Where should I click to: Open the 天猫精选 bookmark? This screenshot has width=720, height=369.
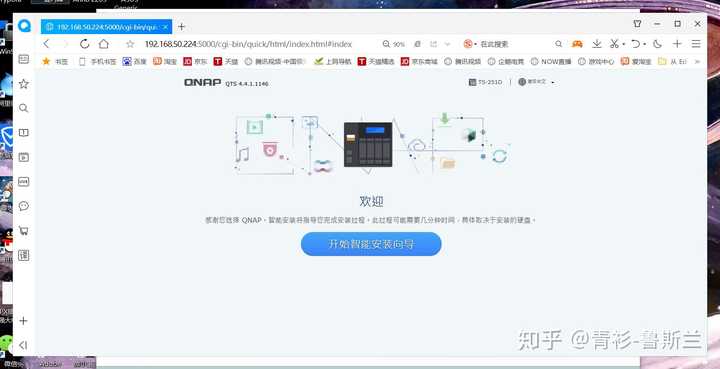coord(376,62)
